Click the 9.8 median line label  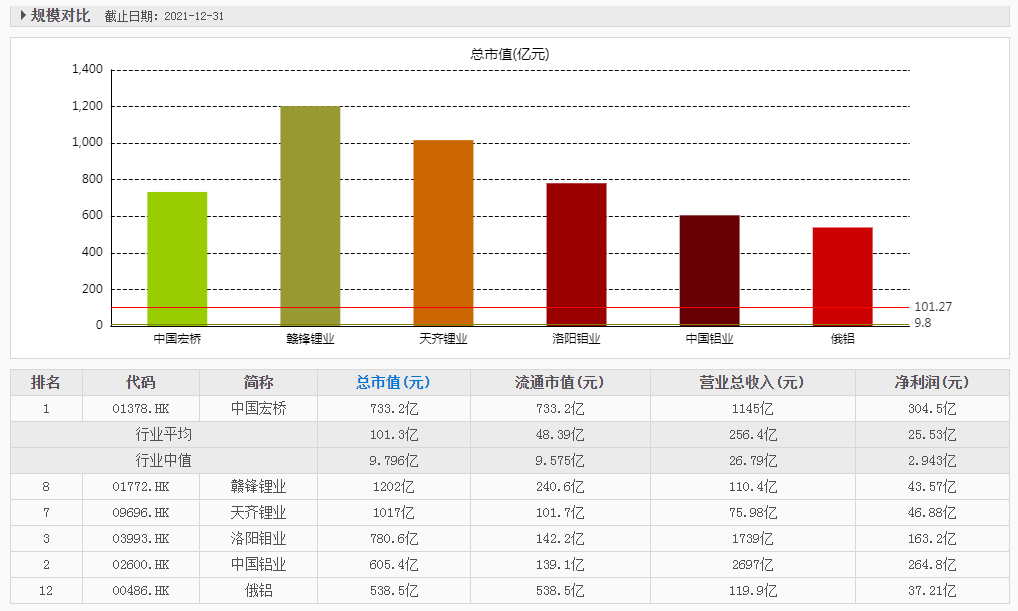[923, 323]
